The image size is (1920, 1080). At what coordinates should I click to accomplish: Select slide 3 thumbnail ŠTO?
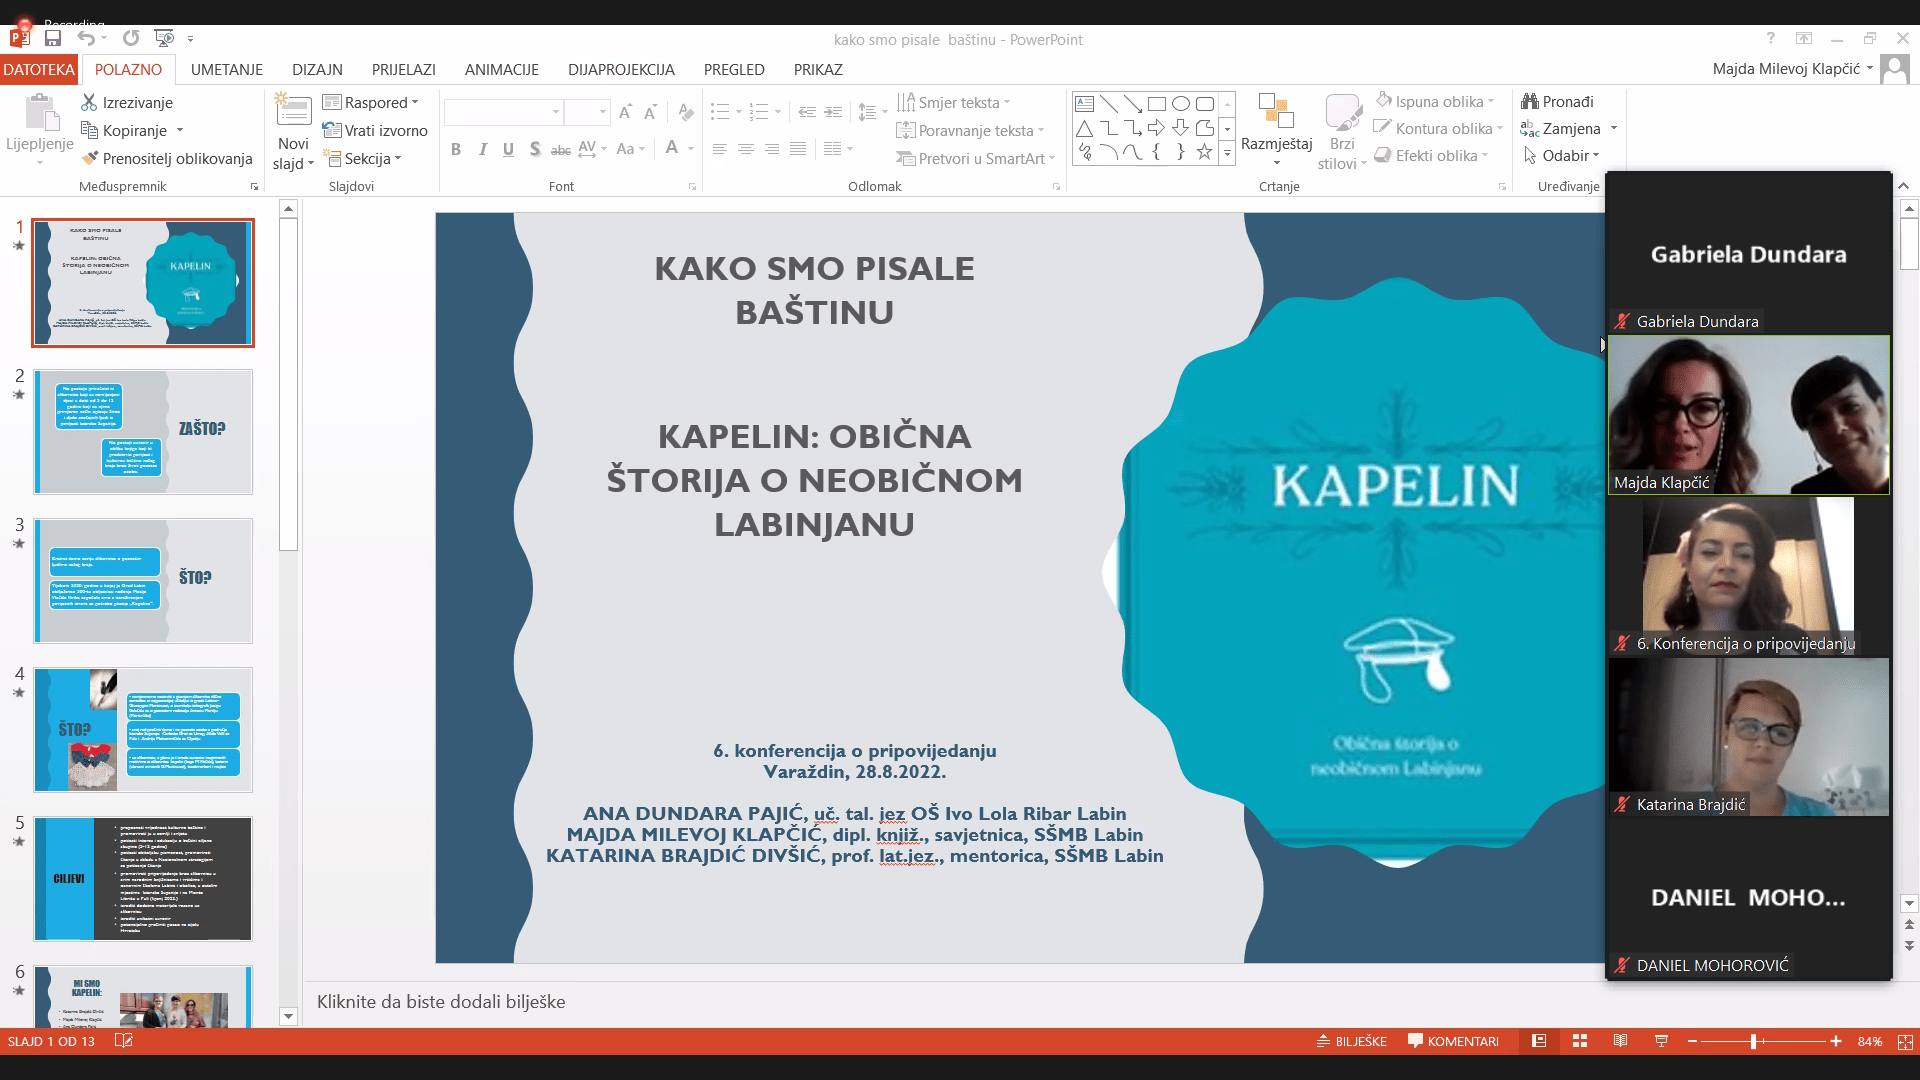[x=143, y=580]
